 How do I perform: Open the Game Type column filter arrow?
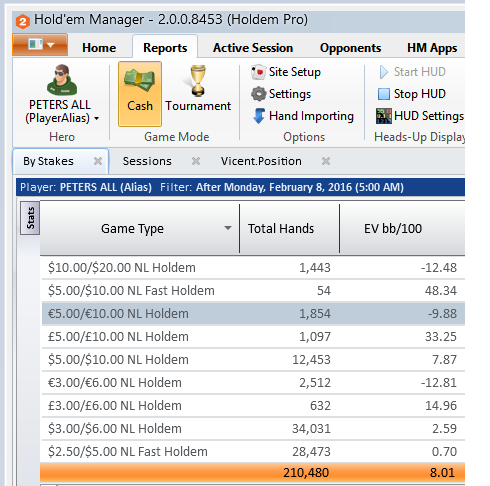[228, 228]
